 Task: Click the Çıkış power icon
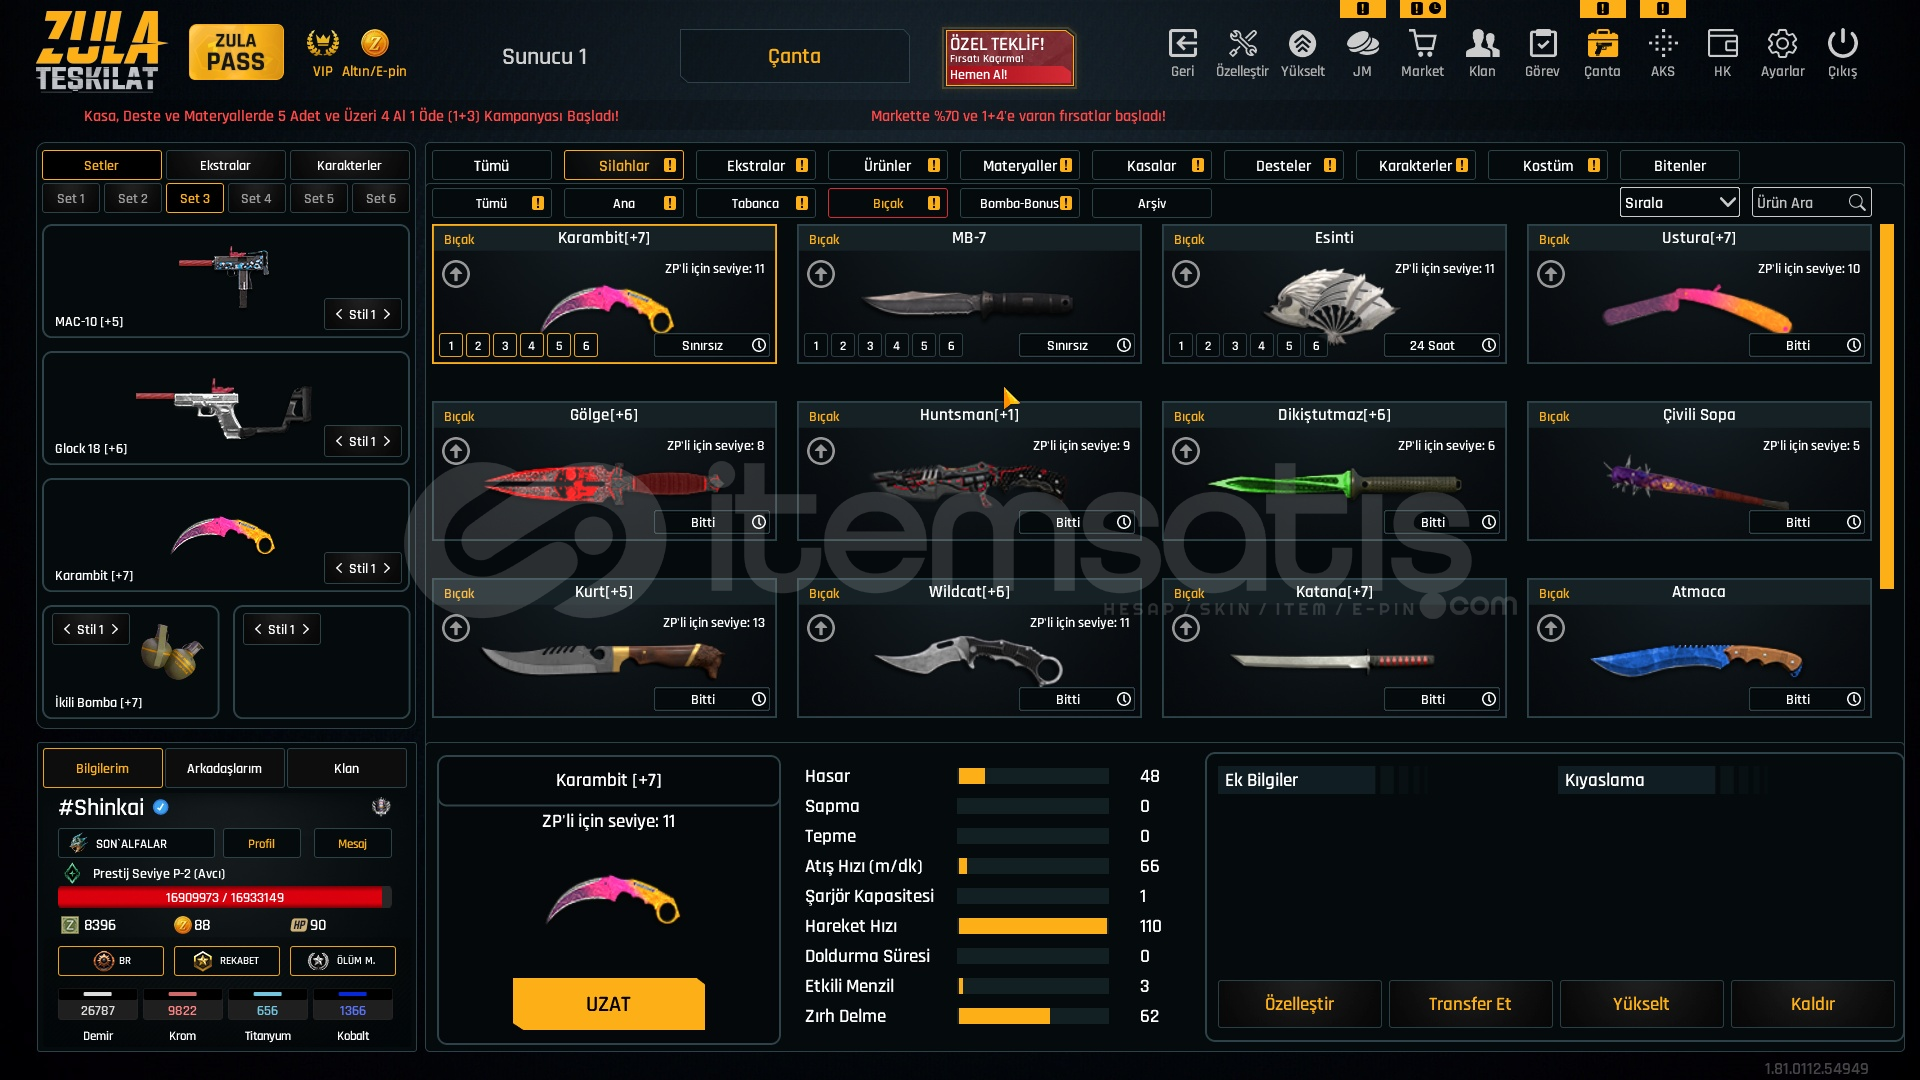click(x=1842, y=45)
